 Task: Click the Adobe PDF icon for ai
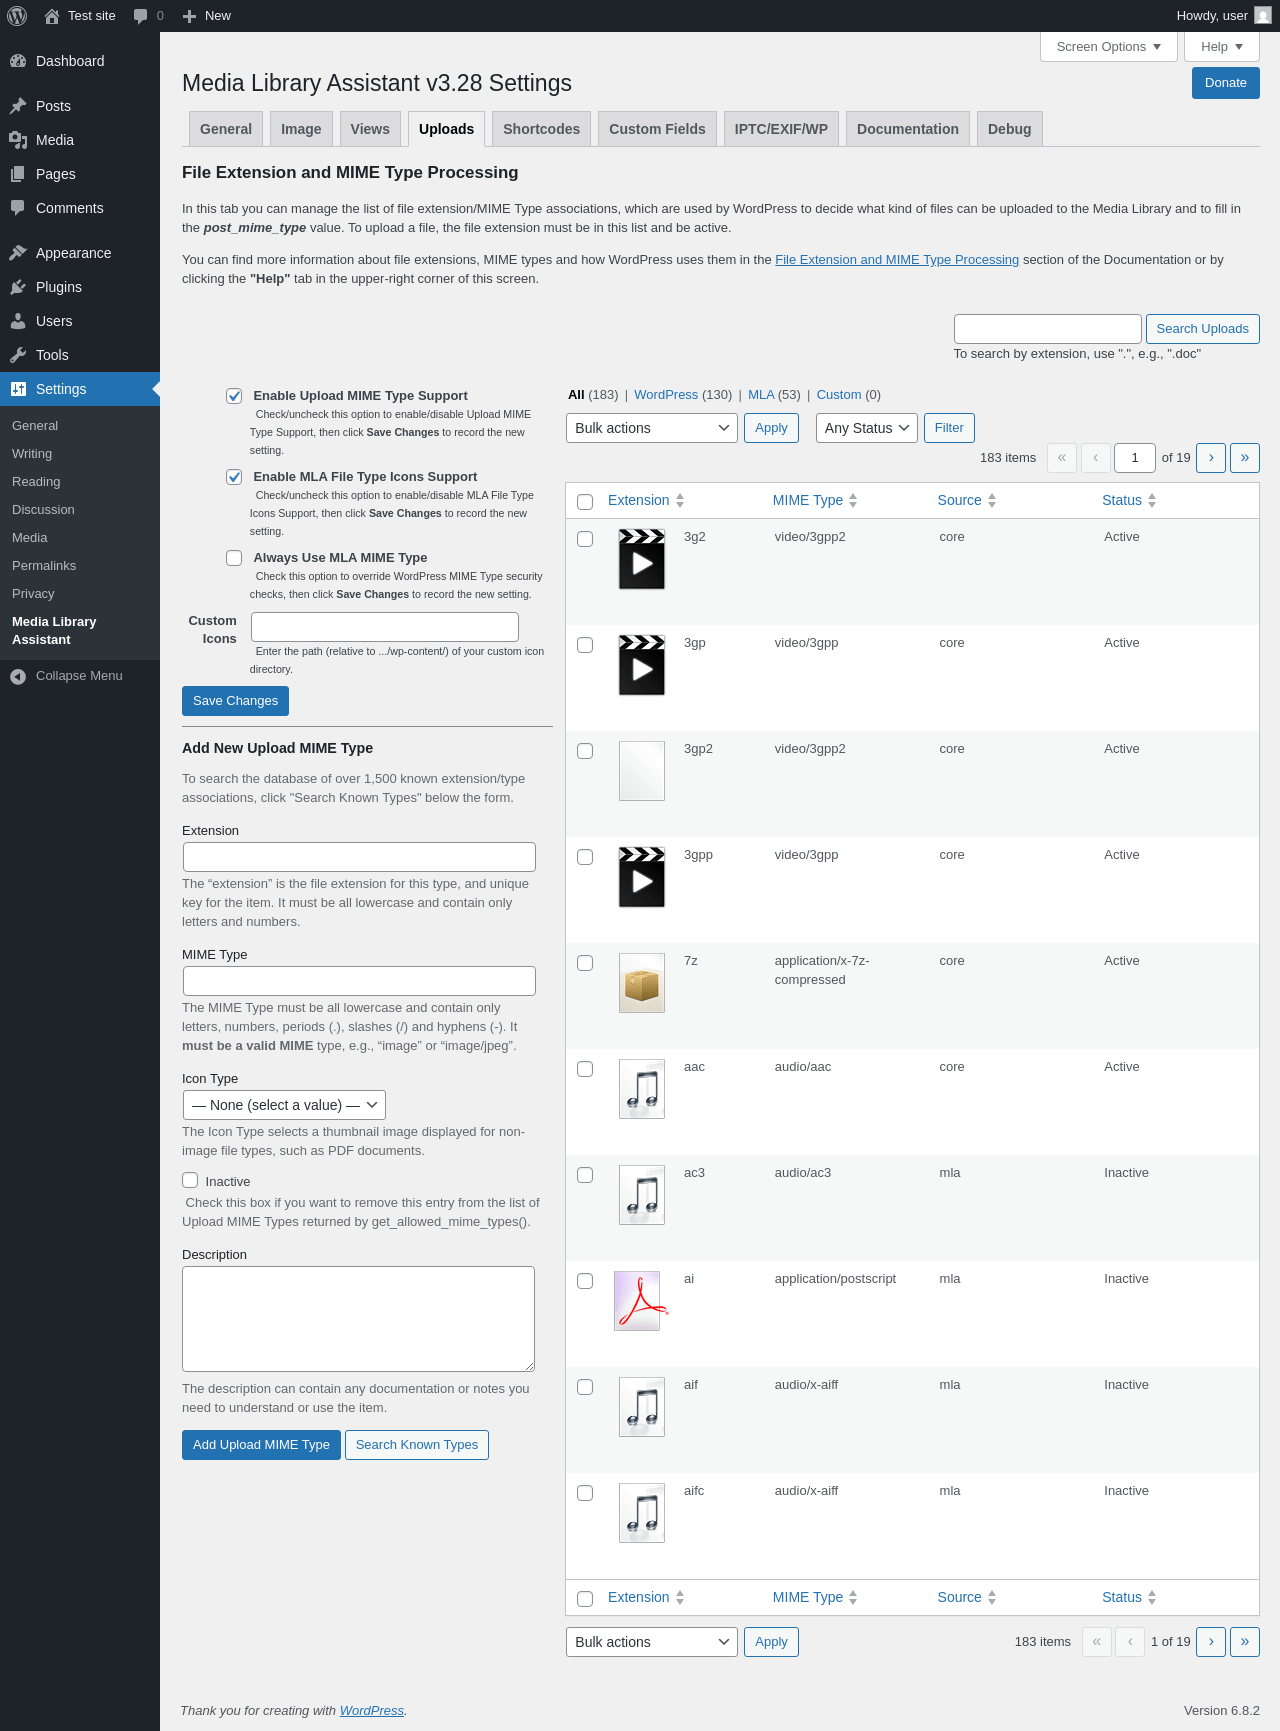tap(640, 1301)
